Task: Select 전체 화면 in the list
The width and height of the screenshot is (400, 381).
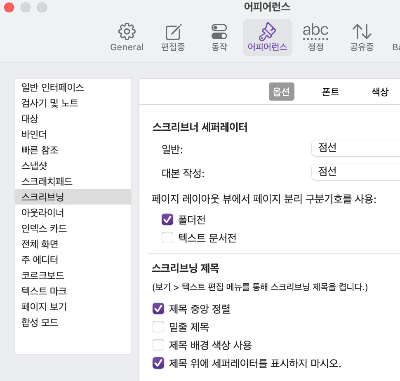Action: pyautogui.click(x=73, y=244)
